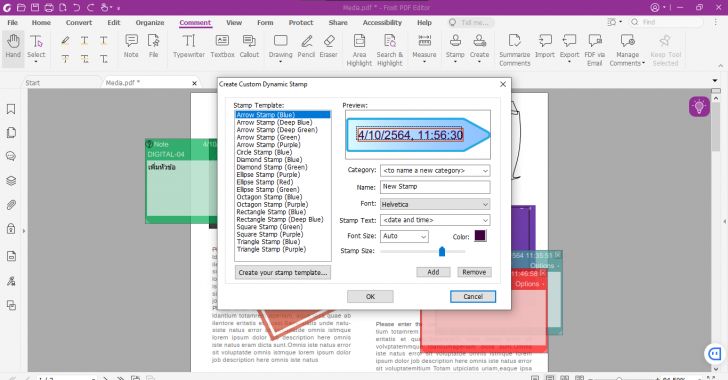Select Ellipse Stamp (Red) template

pyautogui.click(x=265, y=182)
